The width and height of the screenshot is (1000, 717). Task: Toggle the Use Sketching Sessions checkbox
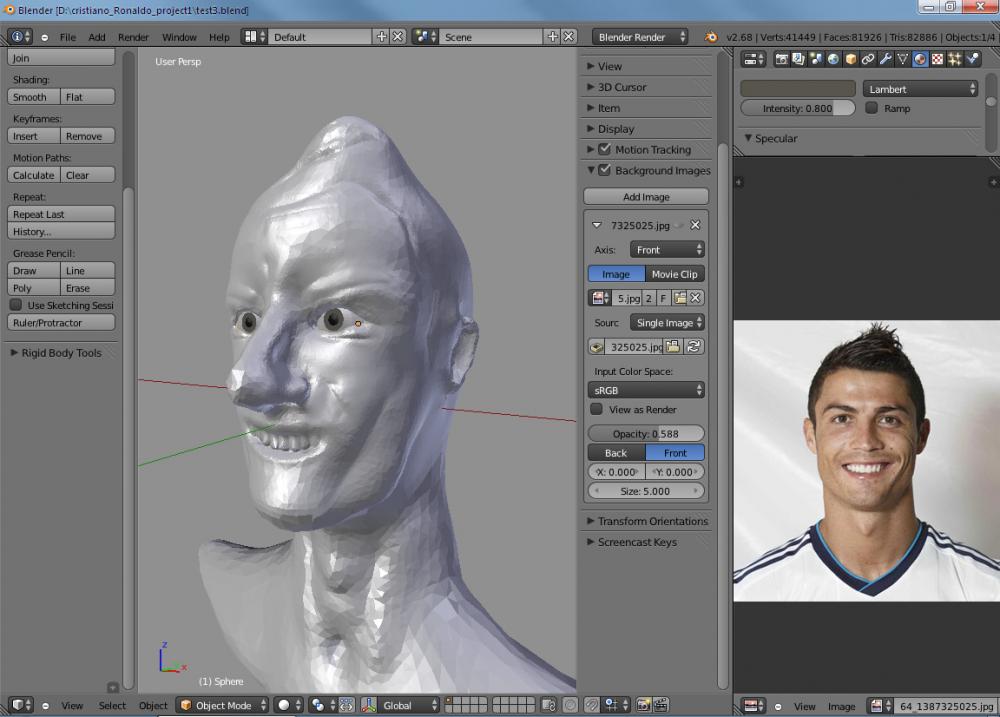click(x=16, y=305)
